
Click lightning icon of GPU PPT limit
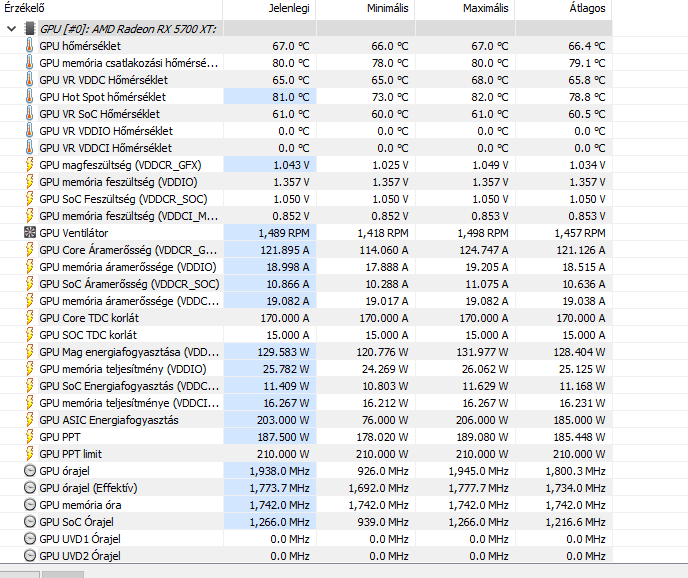point(29,454)
